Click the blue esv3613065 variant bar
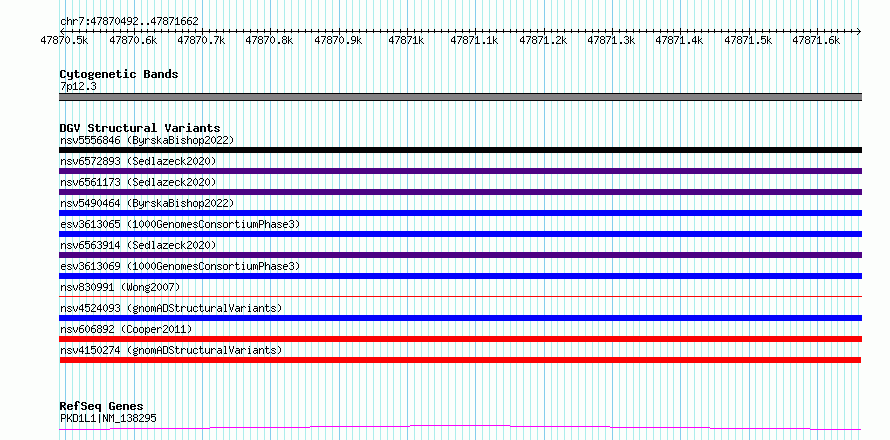Viewport: 890px width, 440px height. tap(460, 234)
